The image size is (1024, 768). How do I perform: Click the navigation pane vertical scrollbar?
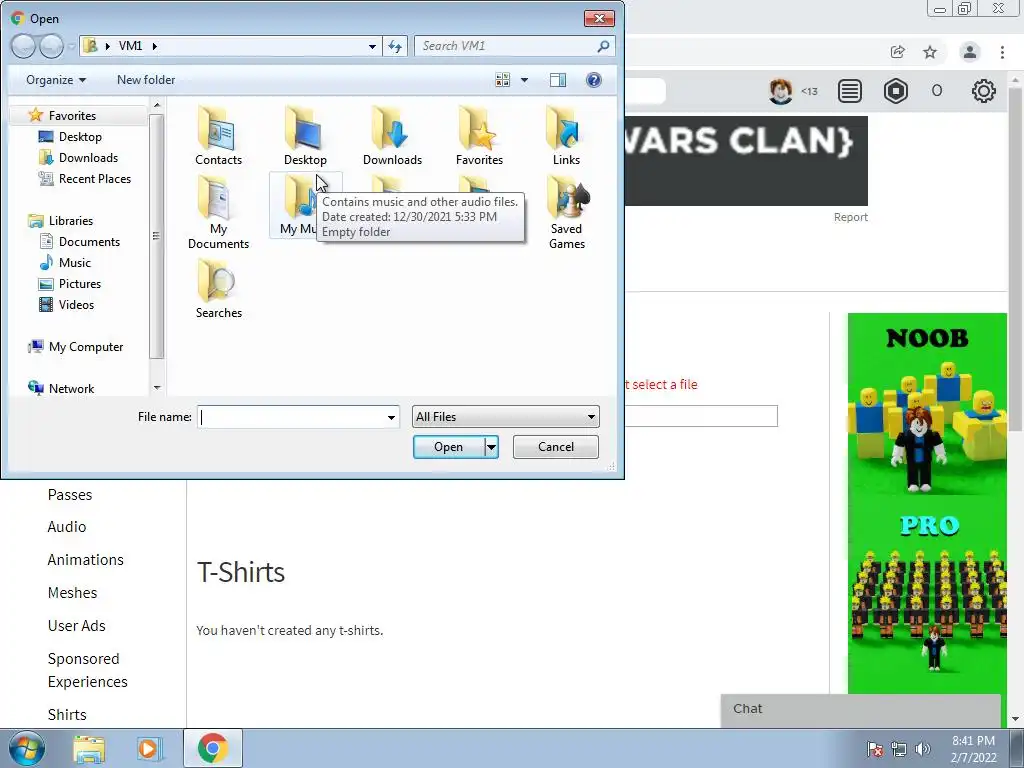156,236
